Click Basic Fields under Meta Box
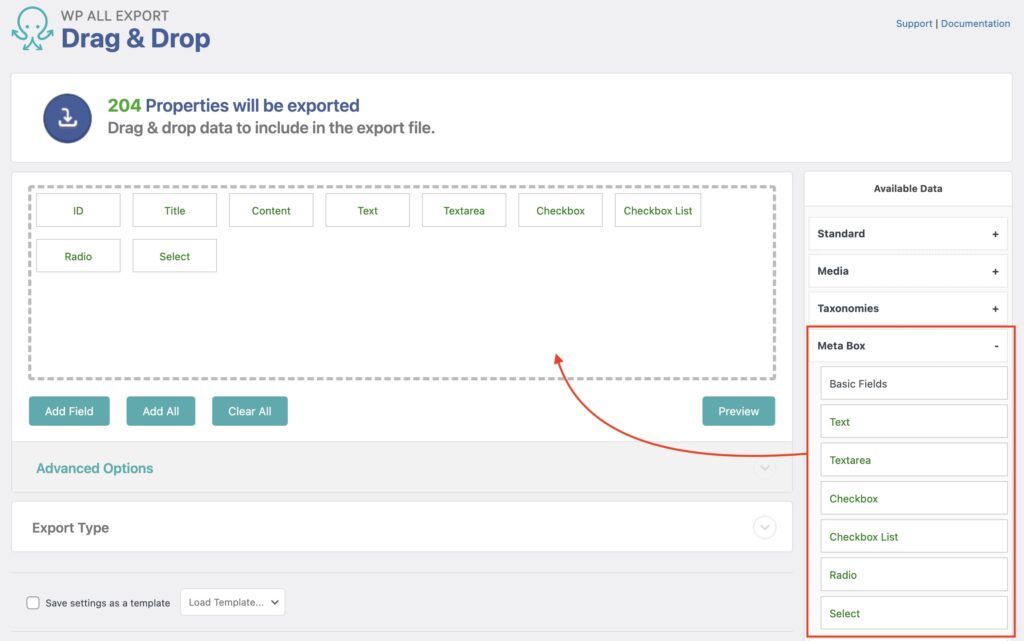 tap(913, 383)
